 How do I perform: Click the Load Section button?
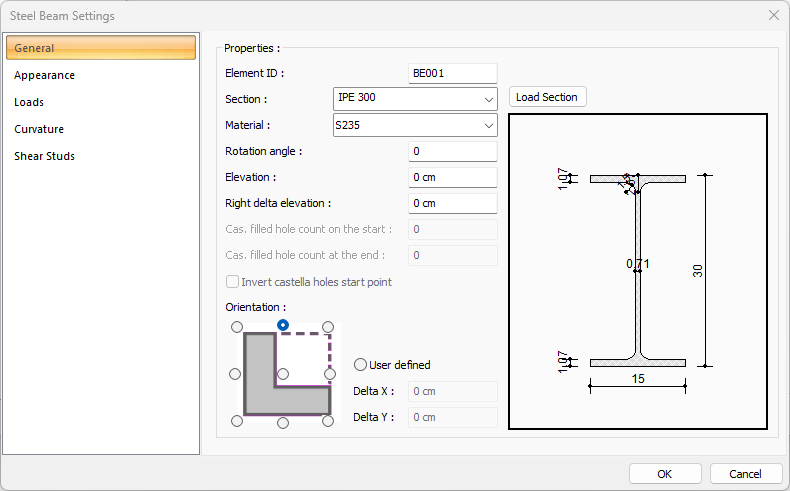(x=547, y=97)
